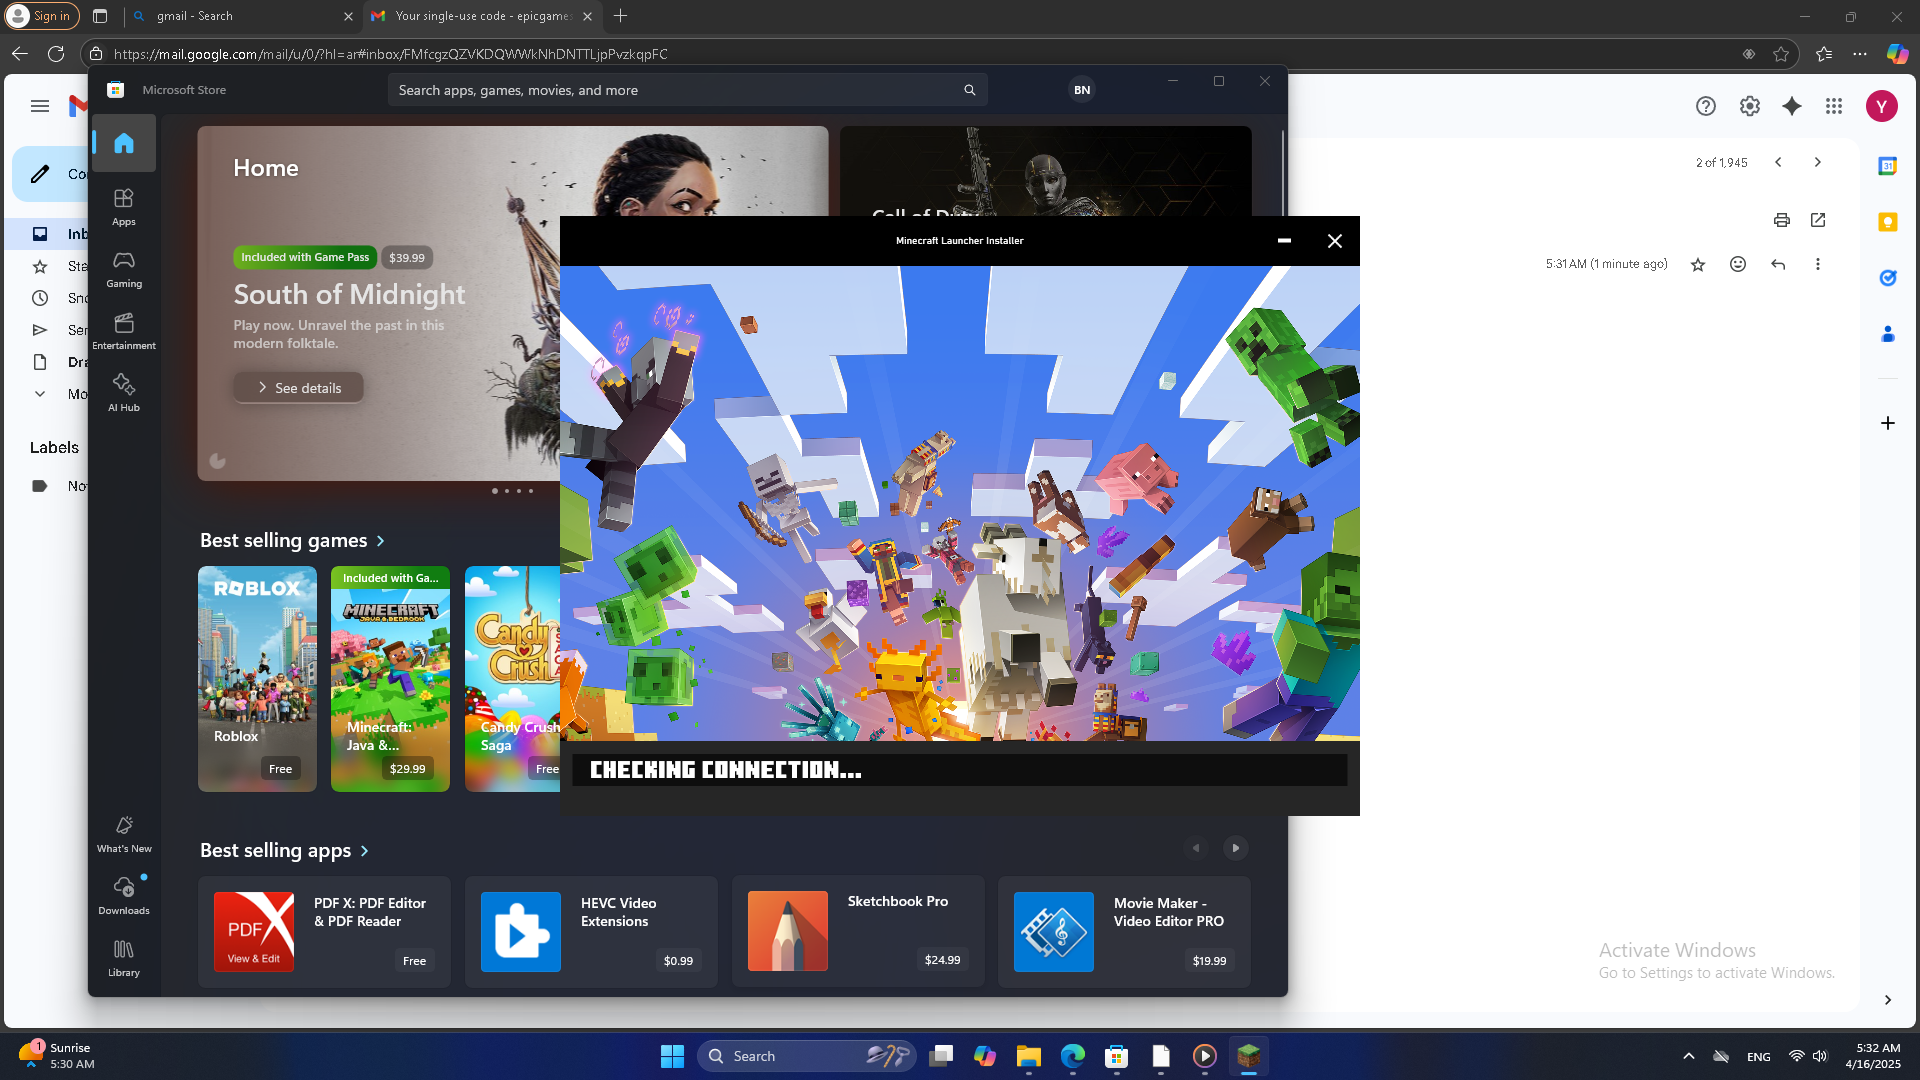Open the Google account avatar Y

tap(1882, 106)
